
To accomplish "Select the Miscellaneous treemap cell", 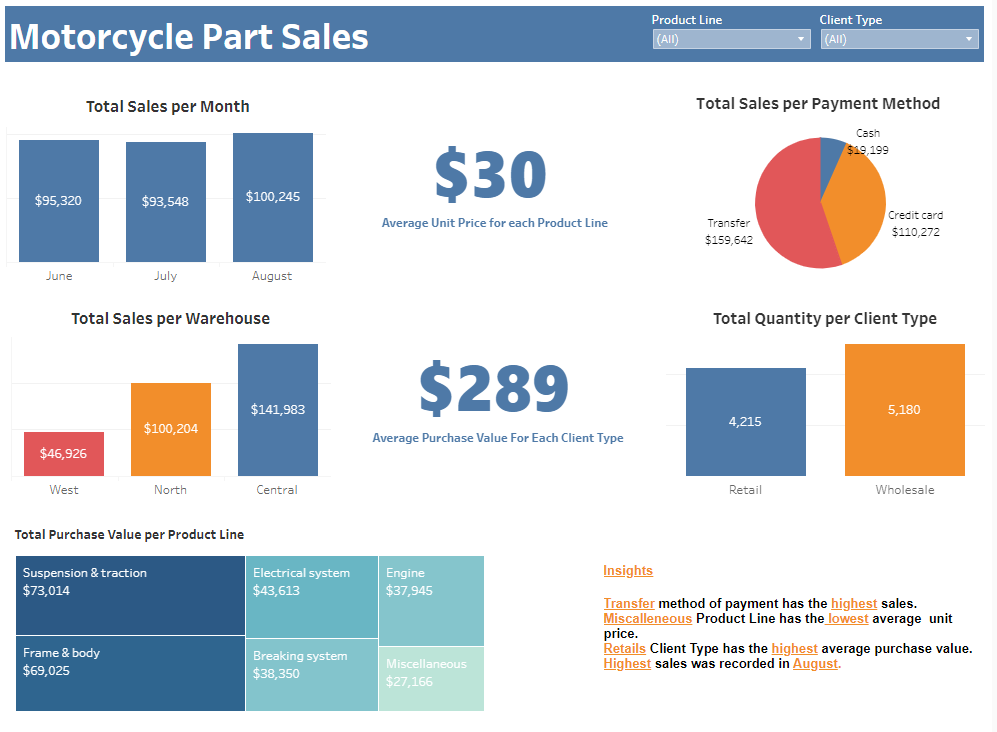I will click(x=430, y=675).
